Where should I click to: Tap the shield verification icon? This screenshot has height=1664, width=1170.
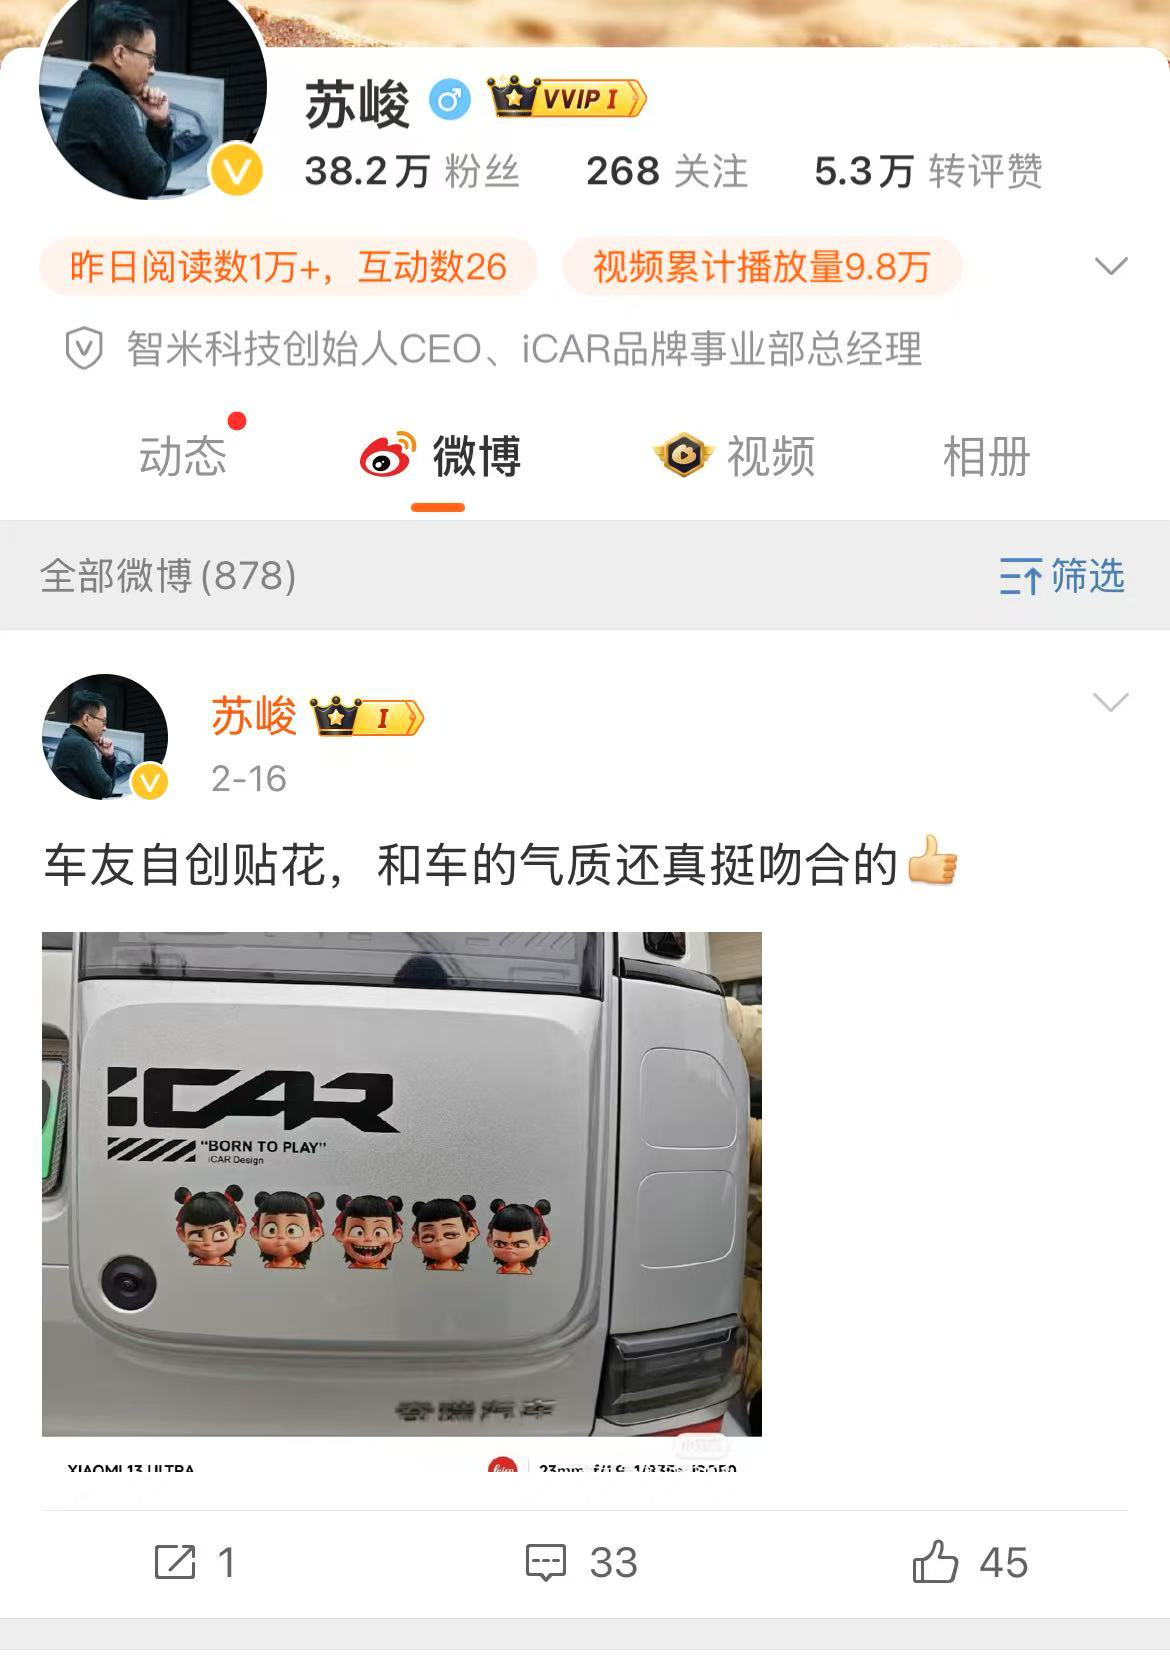click(84, 350)
